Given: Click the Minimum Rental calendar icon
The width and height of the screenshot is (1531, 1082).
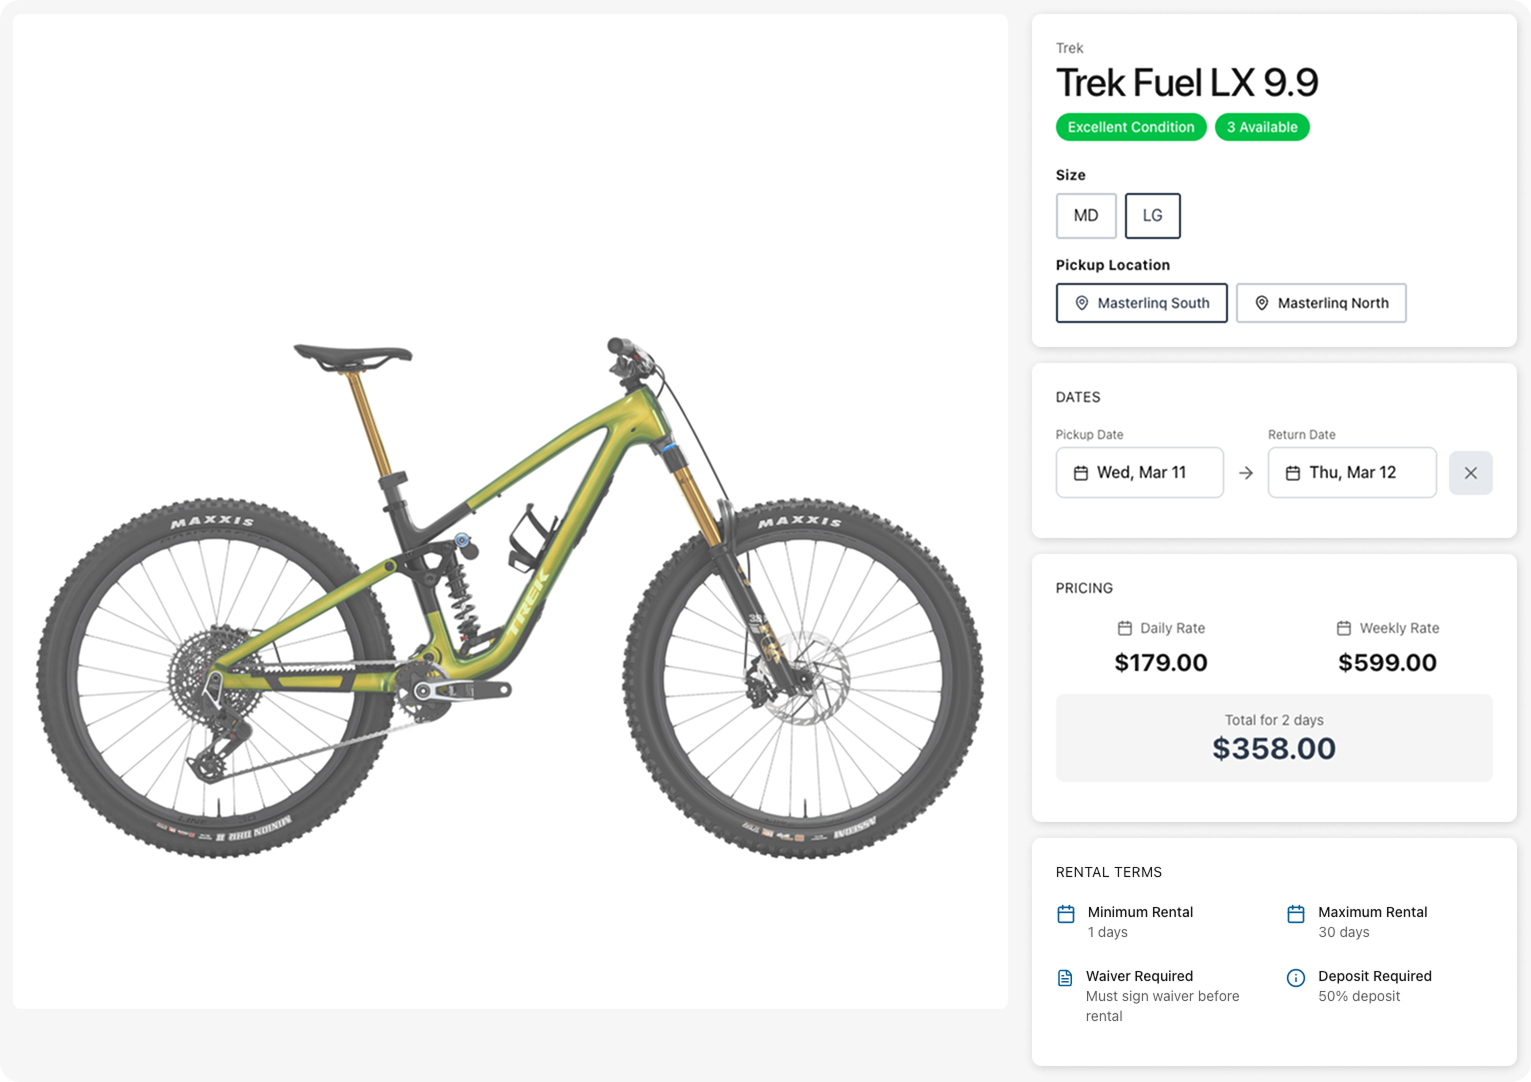Looking at the screenshot, I should (1066, 914).
